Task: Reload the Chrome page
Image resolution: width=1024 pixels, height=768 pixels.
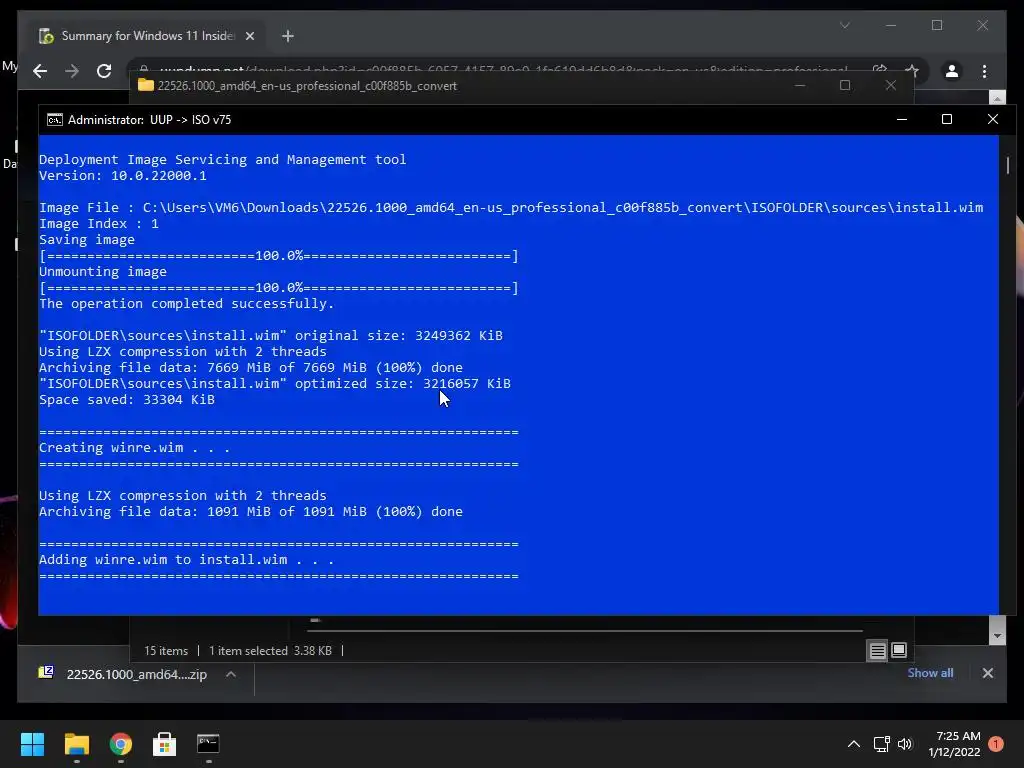Action: point(104,71)
